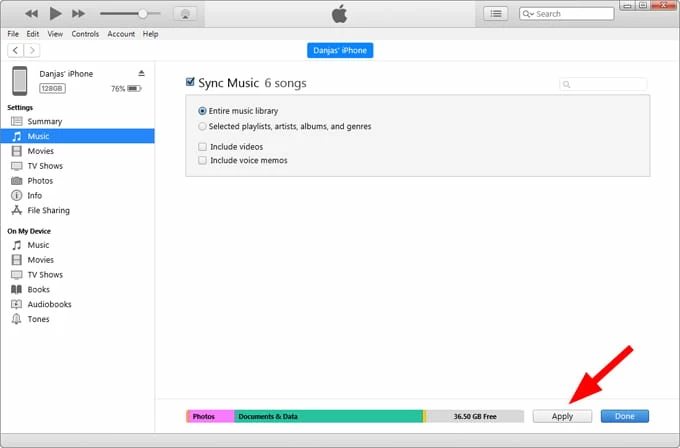Skip to the next track
This screenshot has height=448, width=680.
click(x=78, y=14)
